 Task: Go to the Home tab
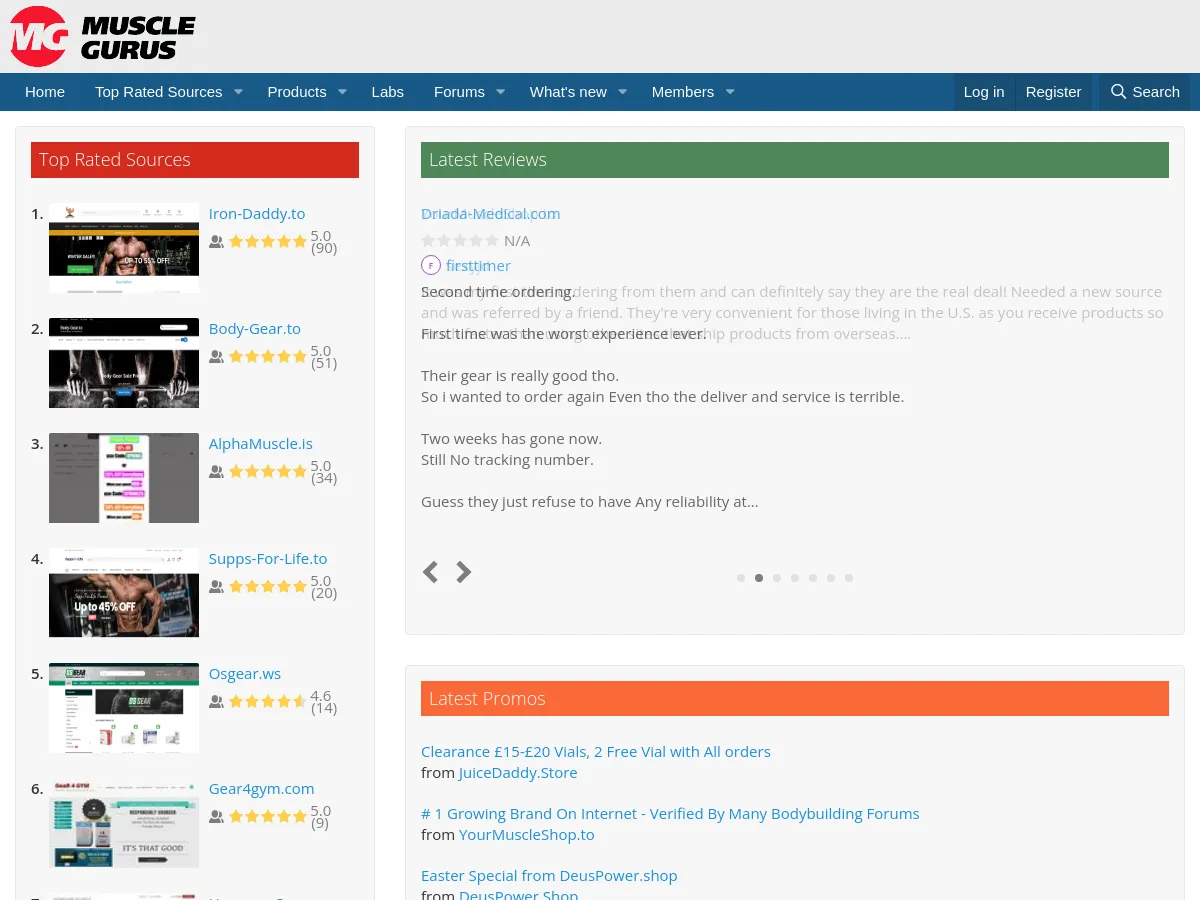click(45, 92)
